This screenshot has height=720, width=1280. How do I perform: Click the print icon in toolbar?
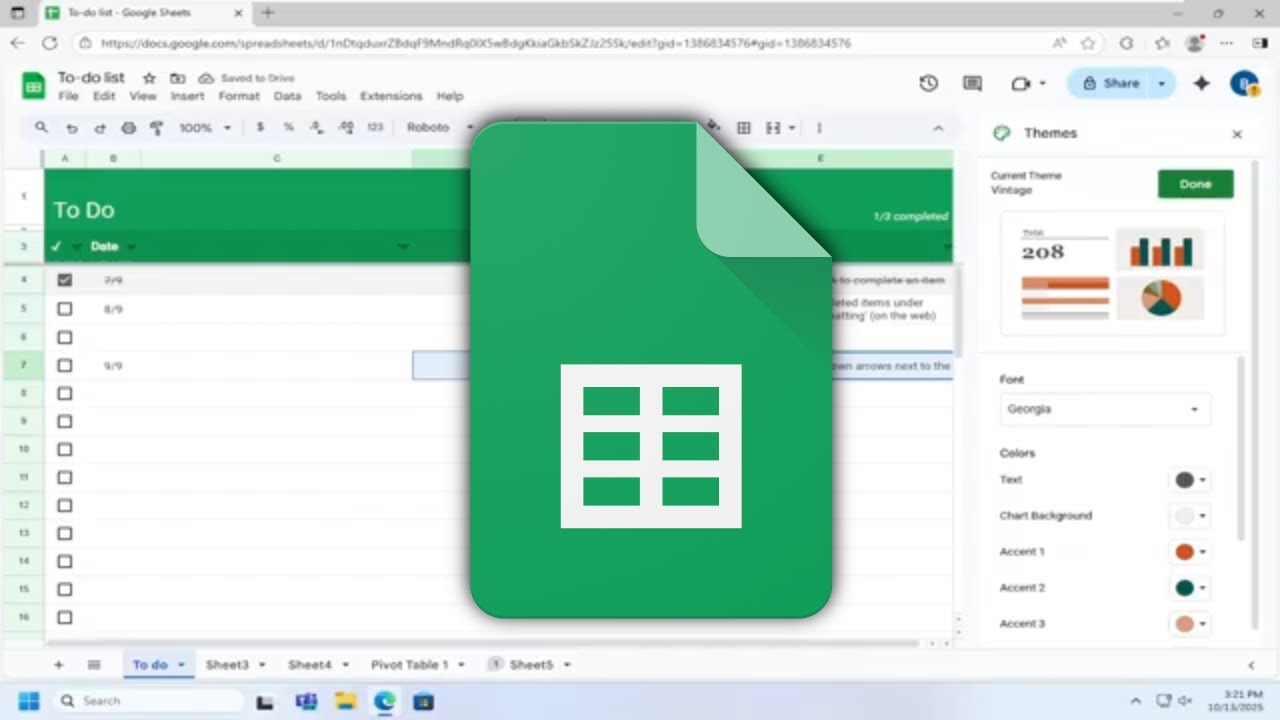[x=128, y=128]
